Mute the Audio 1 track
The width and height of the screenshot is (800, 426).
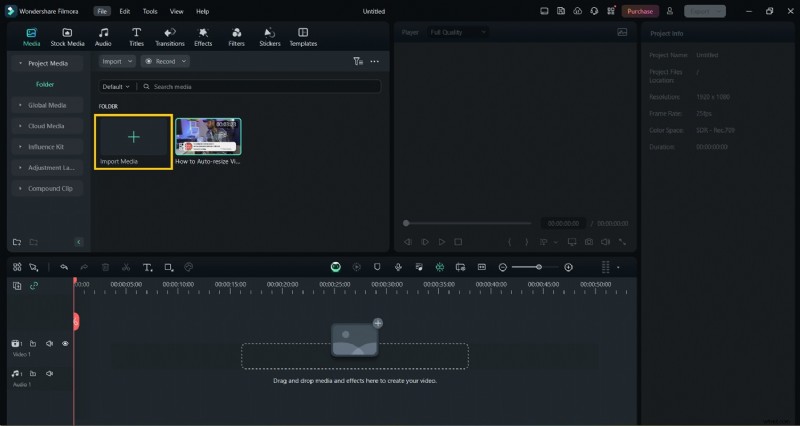click(49, 374)
